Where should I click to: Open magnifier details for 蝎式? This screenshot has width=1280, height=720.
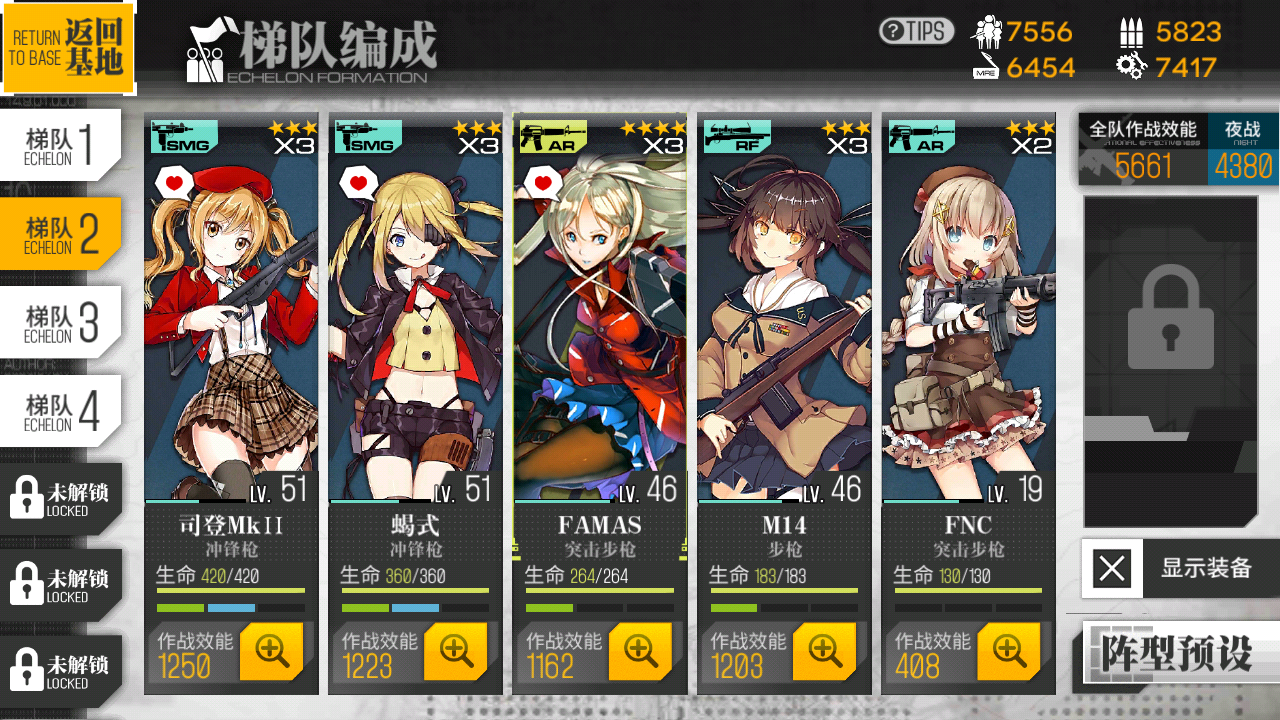point(456,651)
